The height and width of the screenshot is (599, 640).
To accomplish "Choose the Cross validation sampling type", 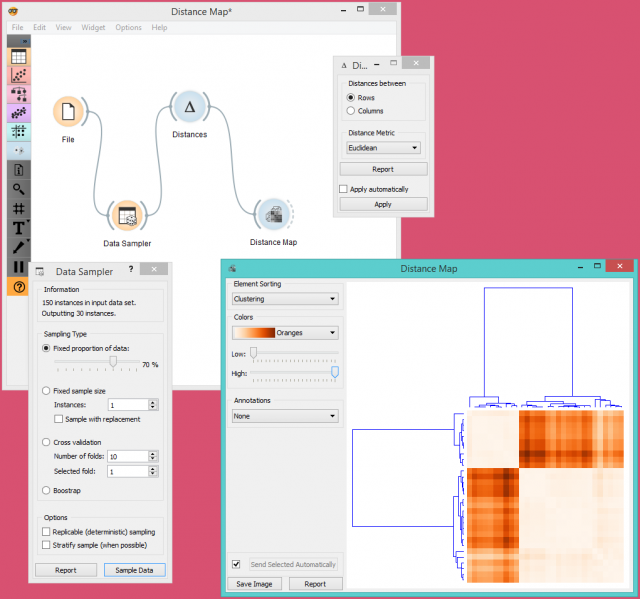I will [46, 442].
